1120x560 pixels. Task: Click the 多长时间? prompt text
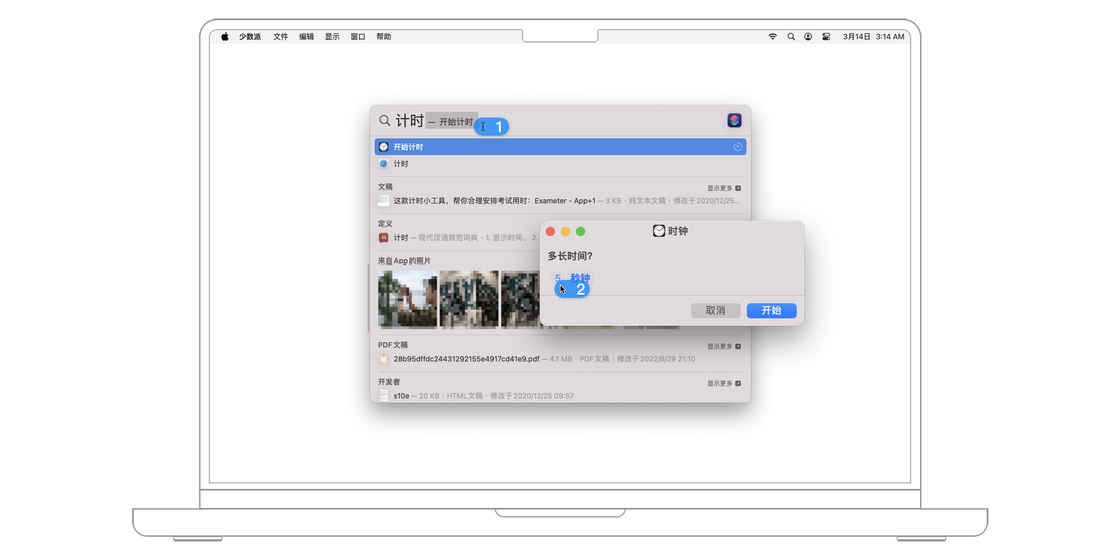(x=570, y=256)
